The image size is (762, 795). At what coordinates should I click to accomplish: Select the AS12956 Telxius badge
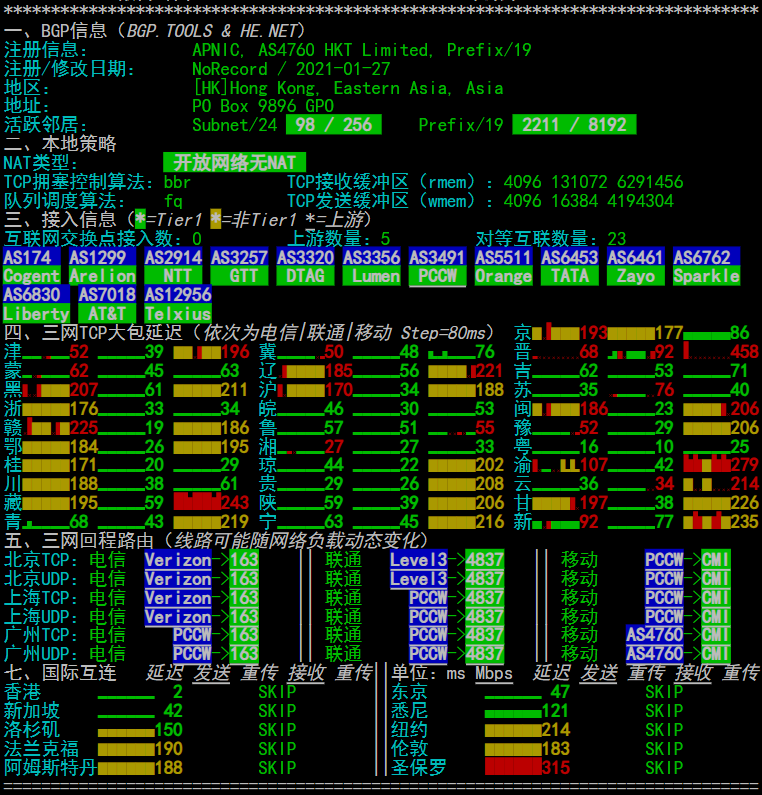tap(178, 304)
